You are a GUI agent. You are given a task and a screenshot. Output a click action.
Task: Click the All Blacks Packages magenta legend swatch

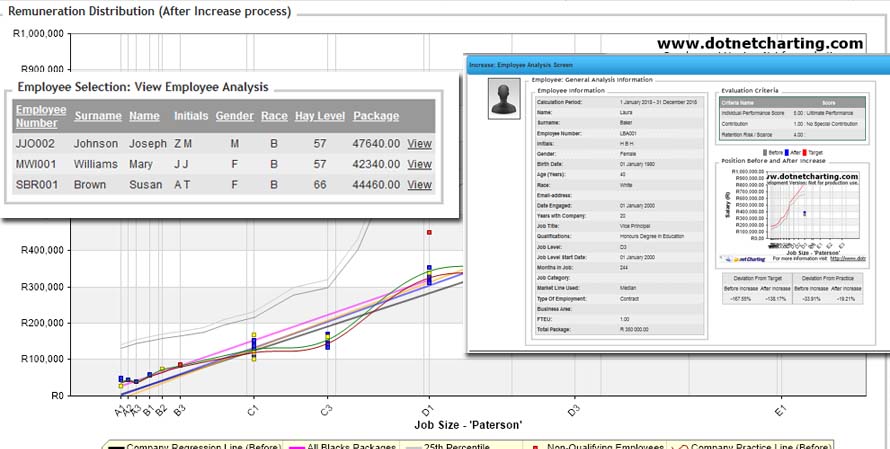[295, 446]
